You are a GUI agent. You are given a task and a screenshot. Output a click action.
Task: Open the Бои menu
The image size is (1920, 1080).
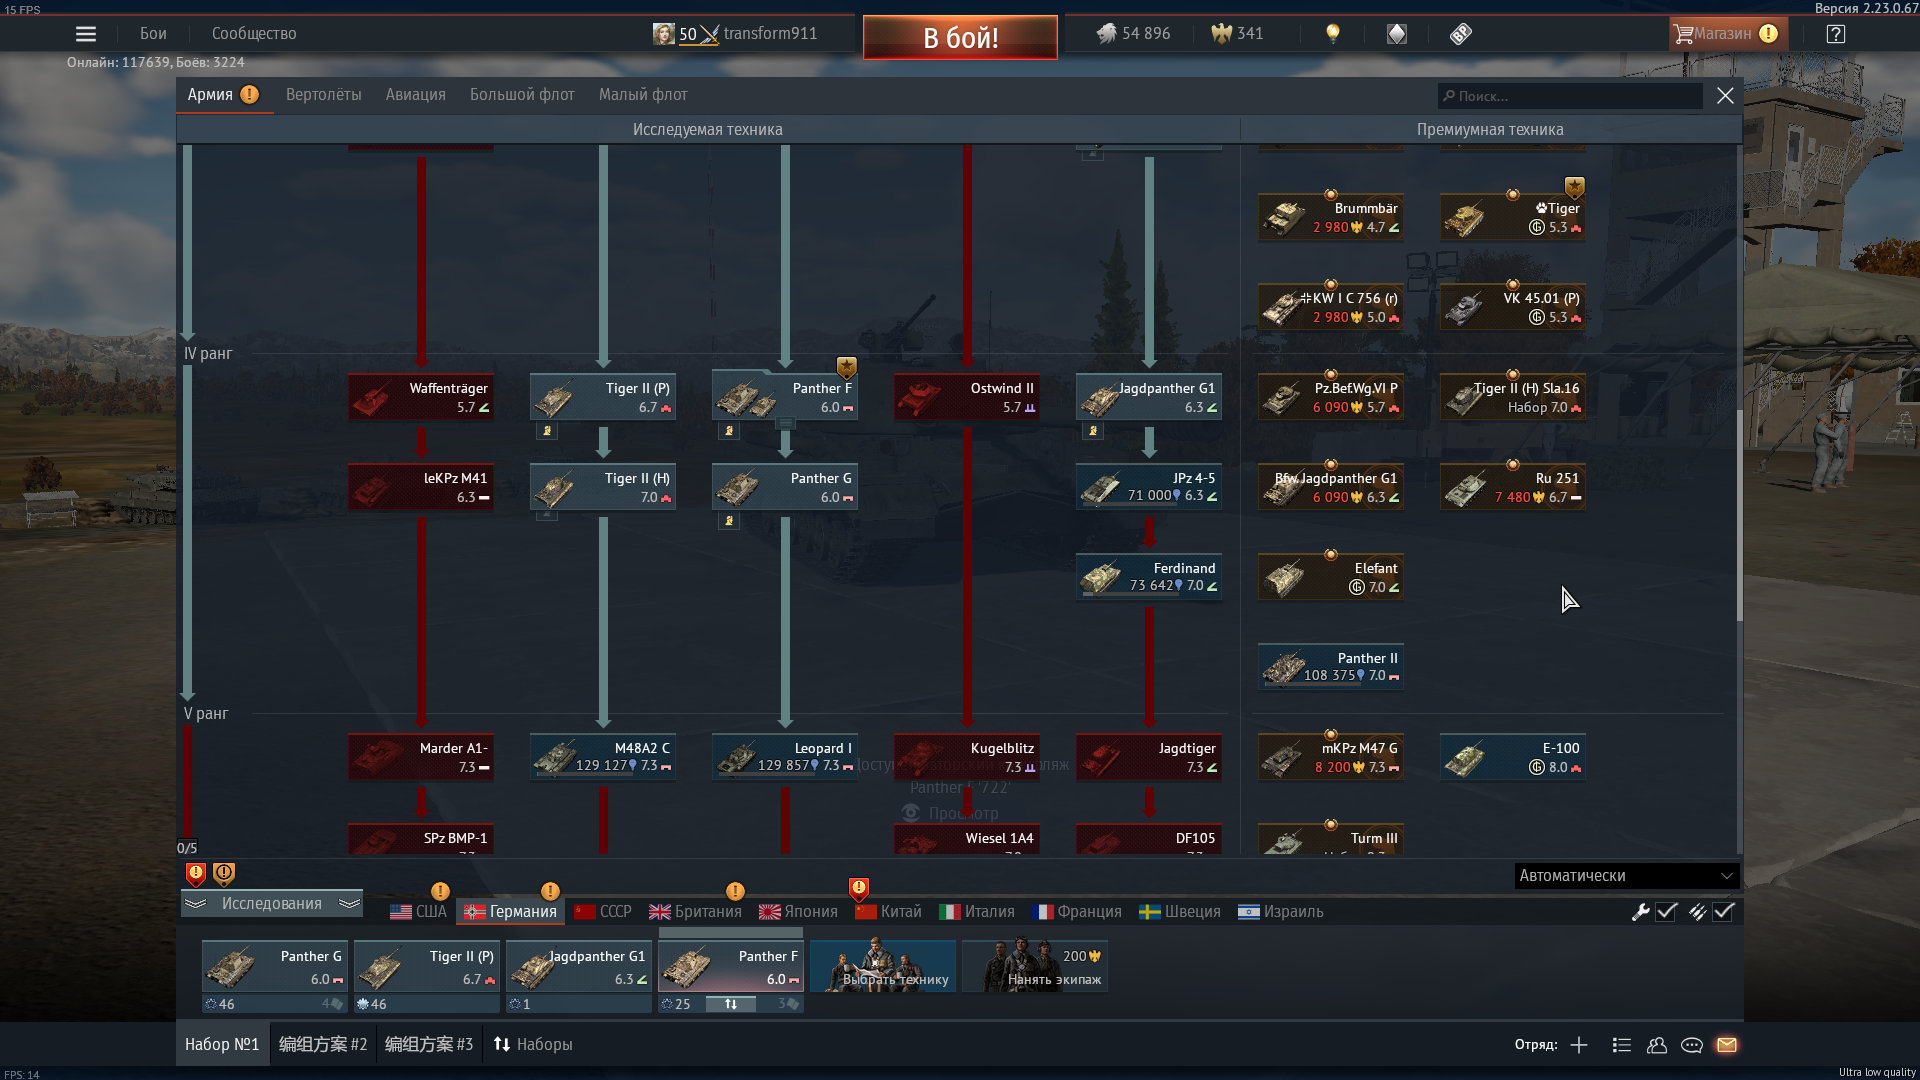153,34
